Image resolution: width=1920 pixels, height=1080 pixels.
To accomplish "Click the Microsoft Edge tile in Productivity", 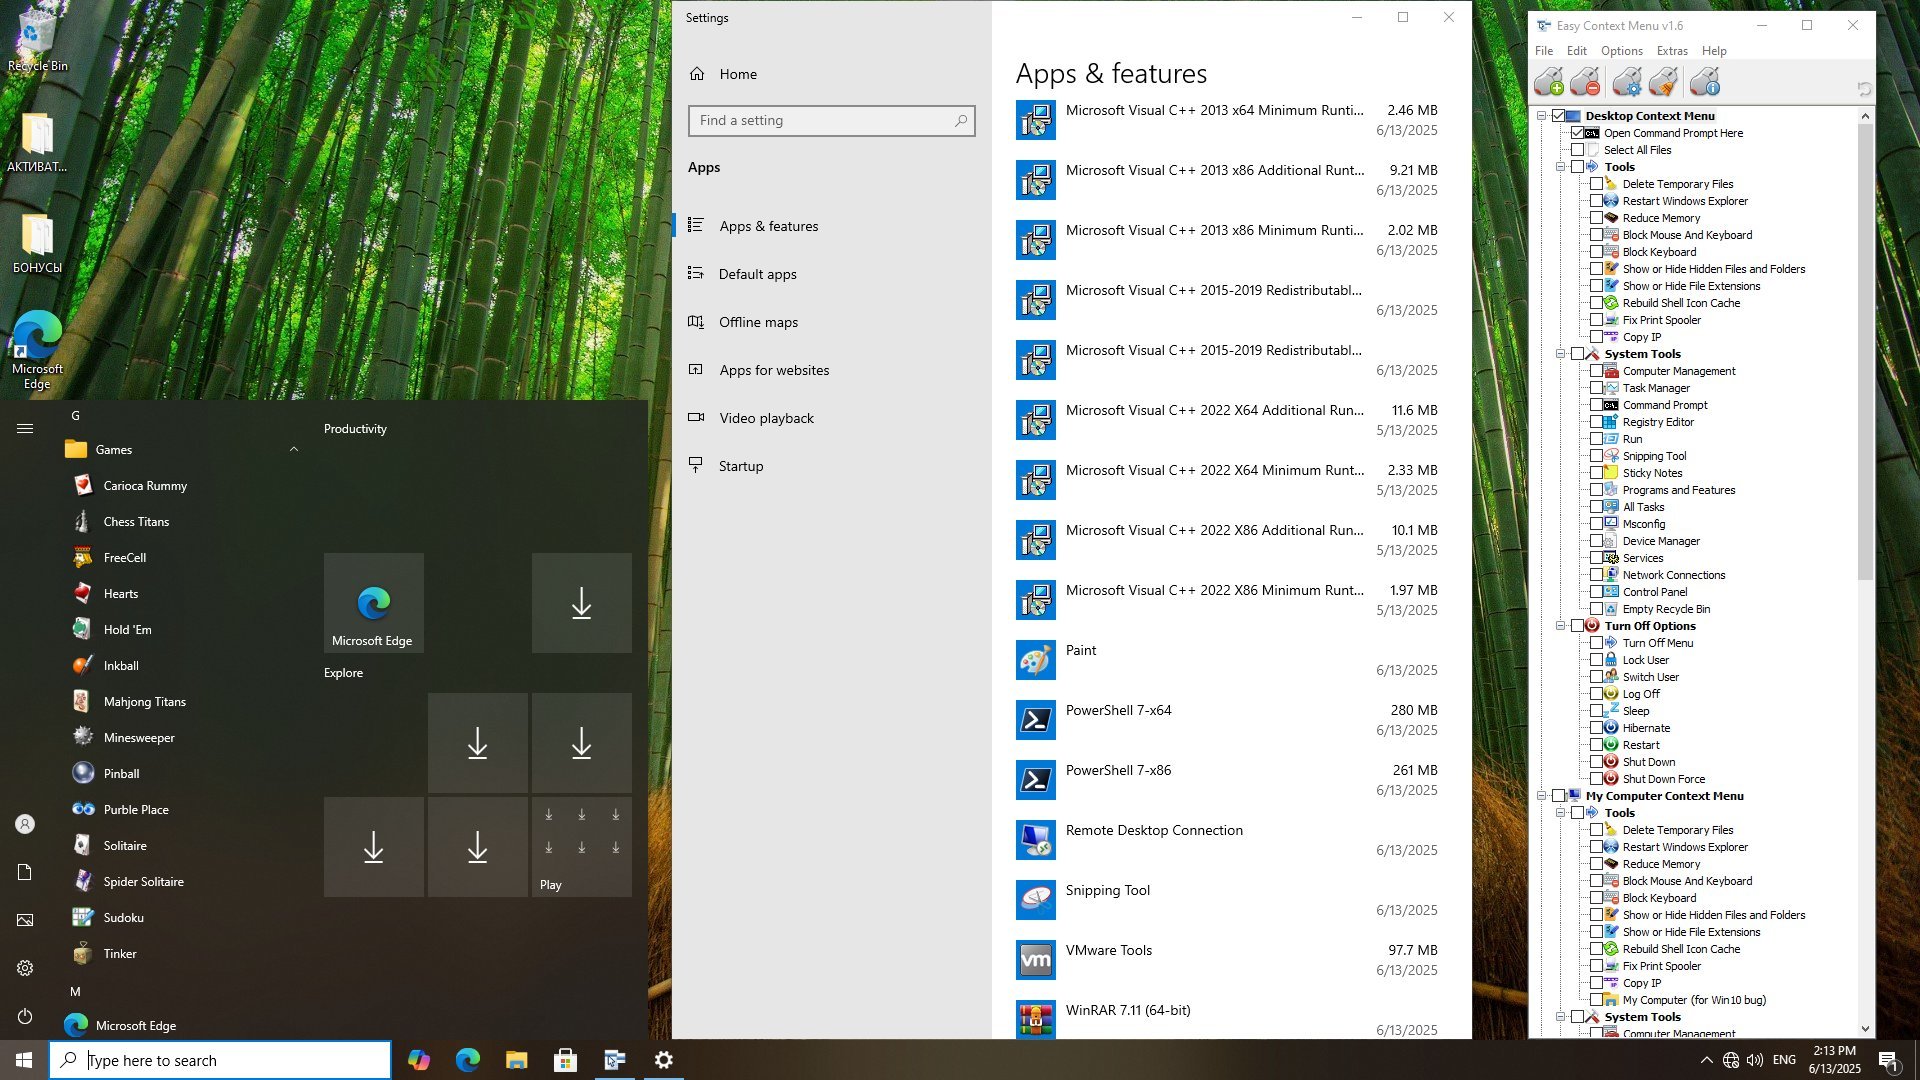I will [374, 603].
